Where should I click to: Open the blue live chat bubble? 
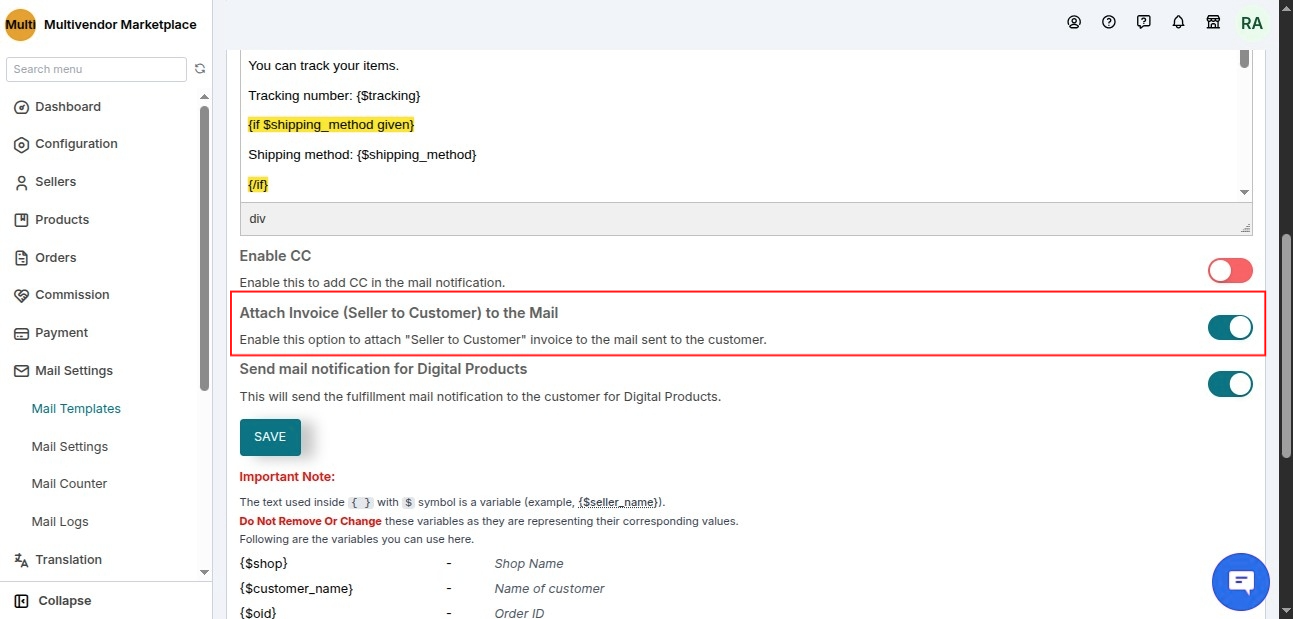point(1241,581)
